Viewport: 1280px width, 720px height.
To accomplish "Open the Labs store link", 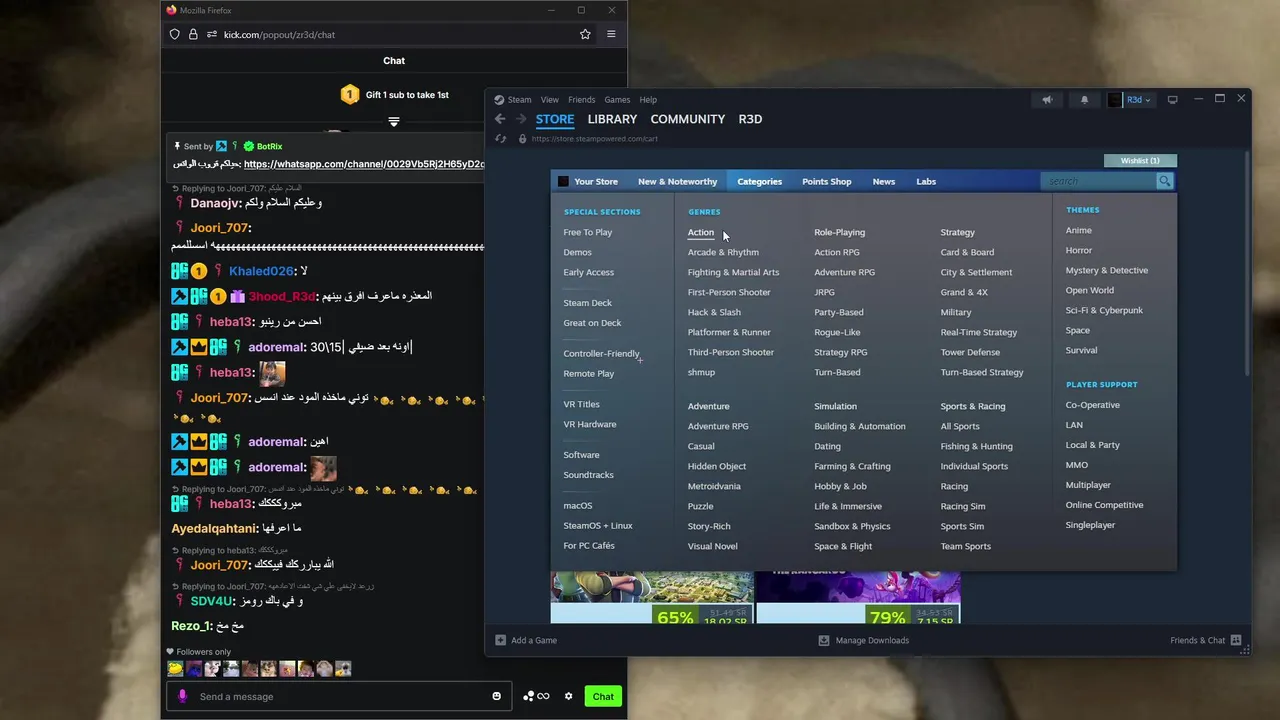I will click(x=926, y=181).
